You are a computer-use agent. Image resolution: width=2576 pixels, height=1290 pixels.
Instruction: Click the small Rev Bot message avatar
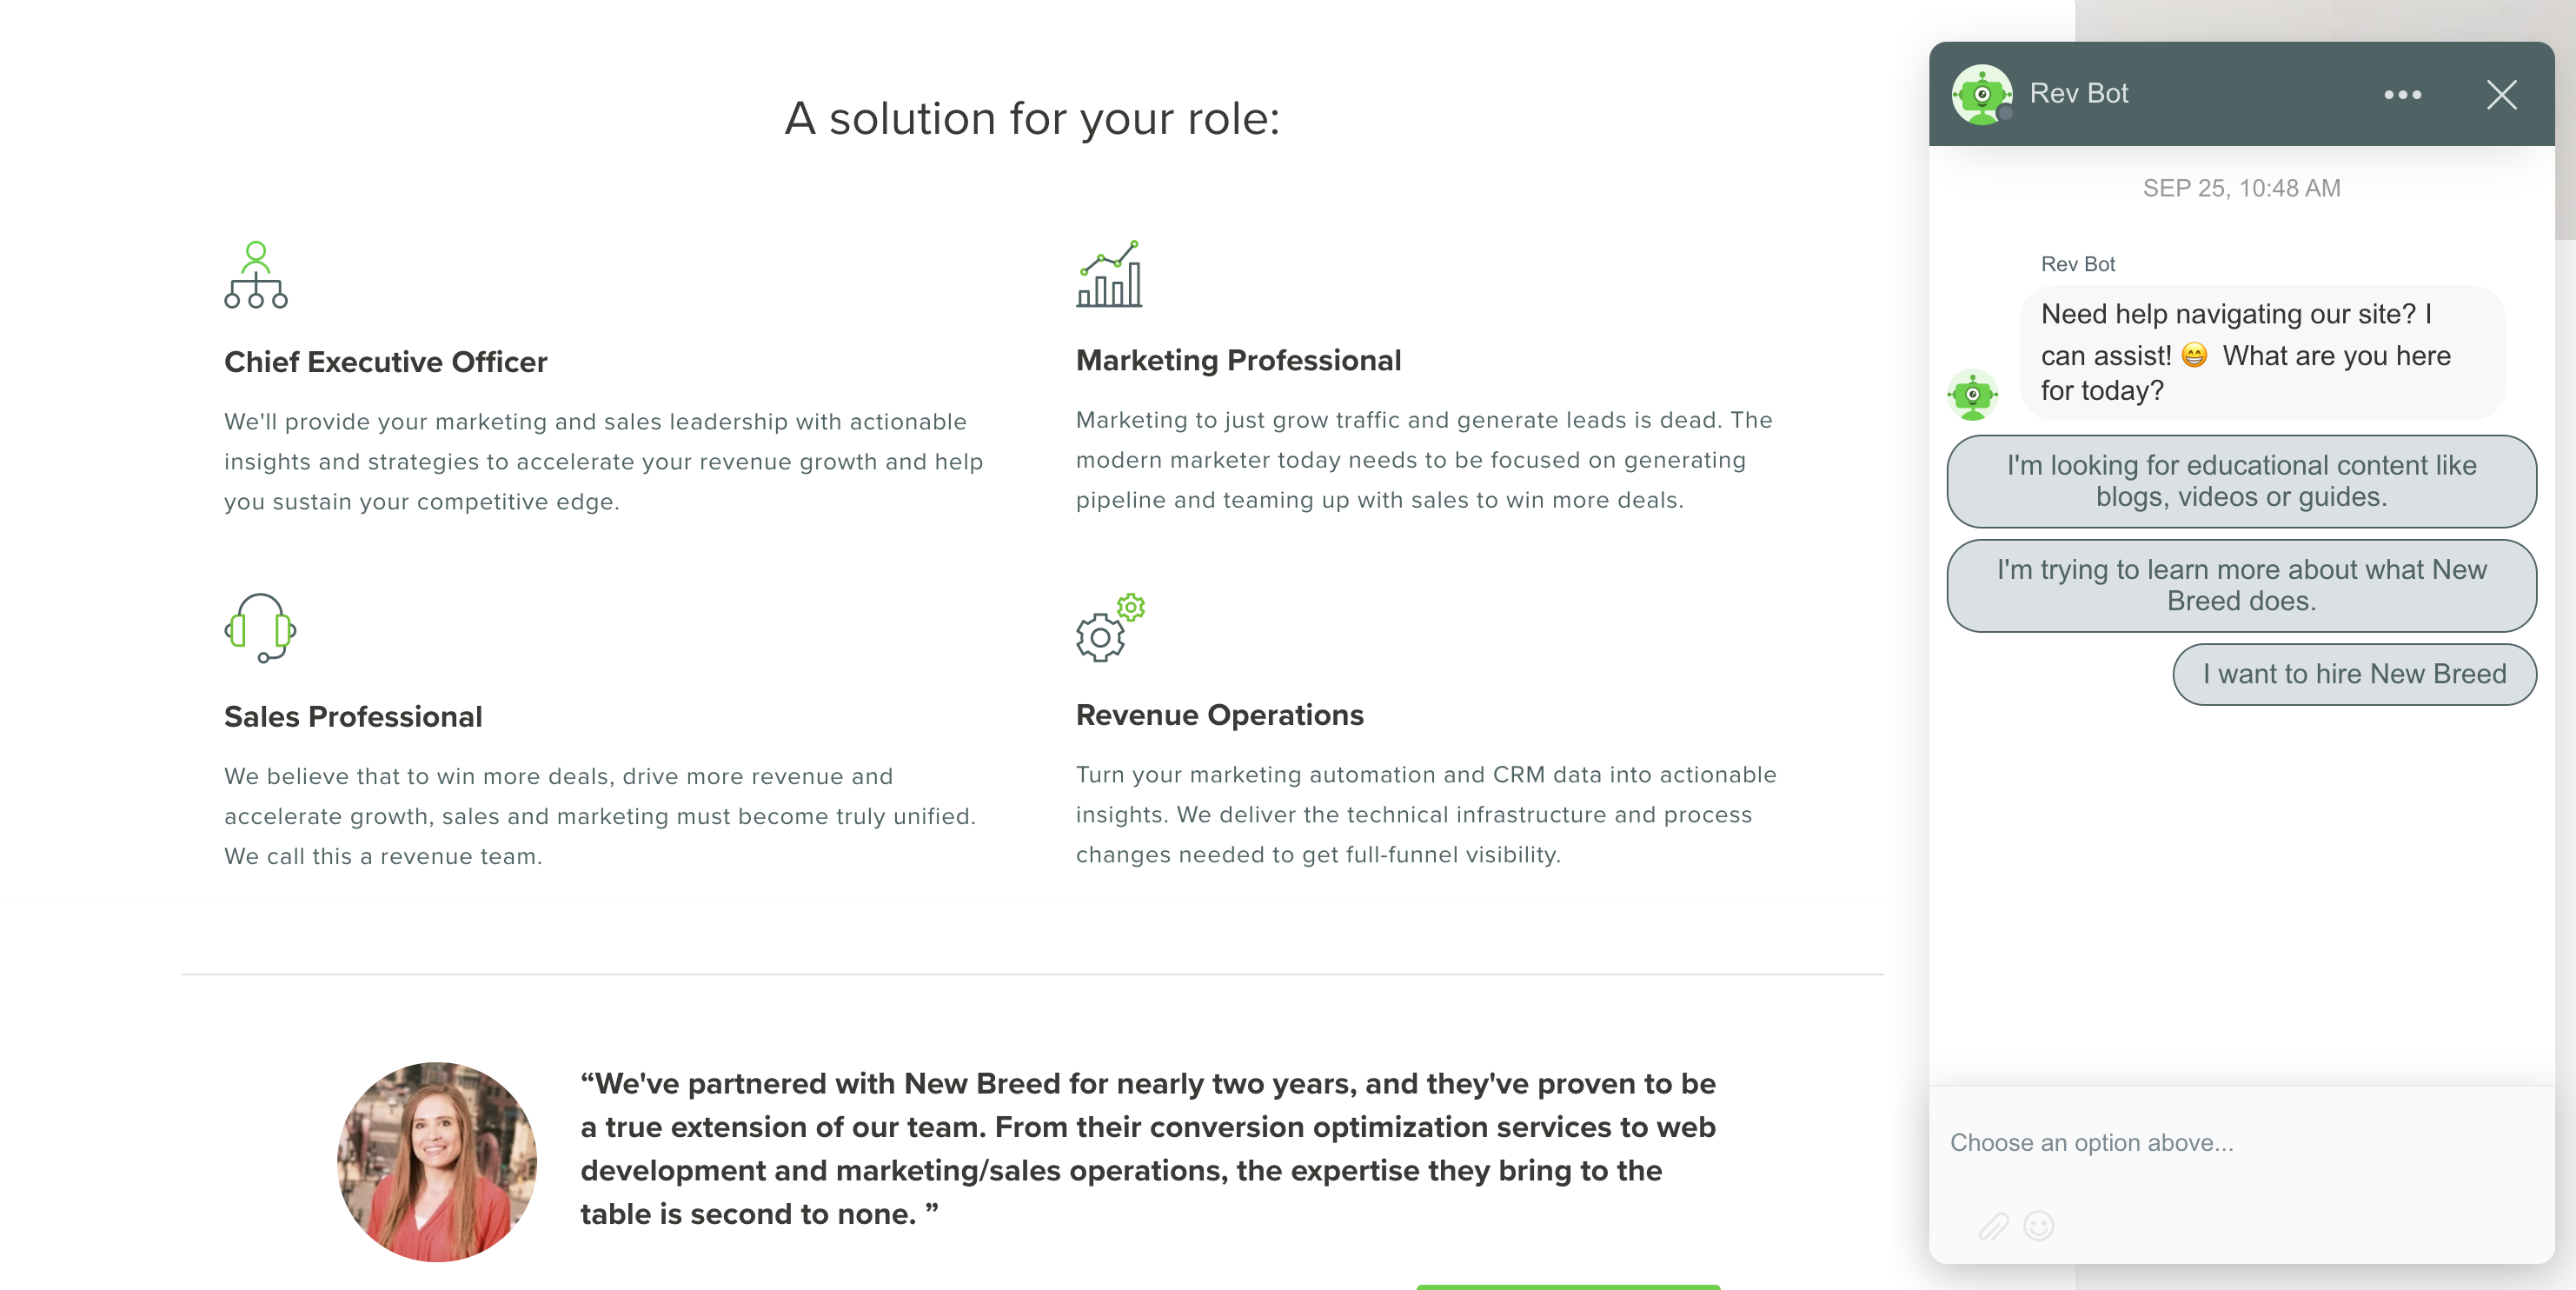(x=1972, y=395)
